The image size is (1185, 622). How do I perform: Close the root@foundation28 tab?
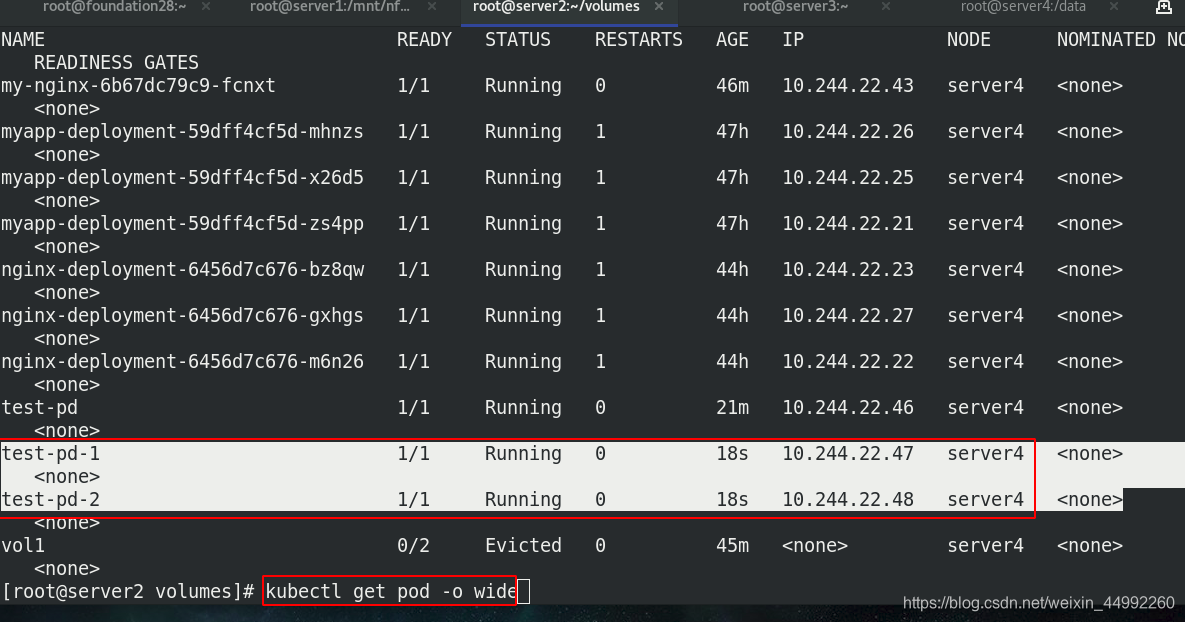206,7
